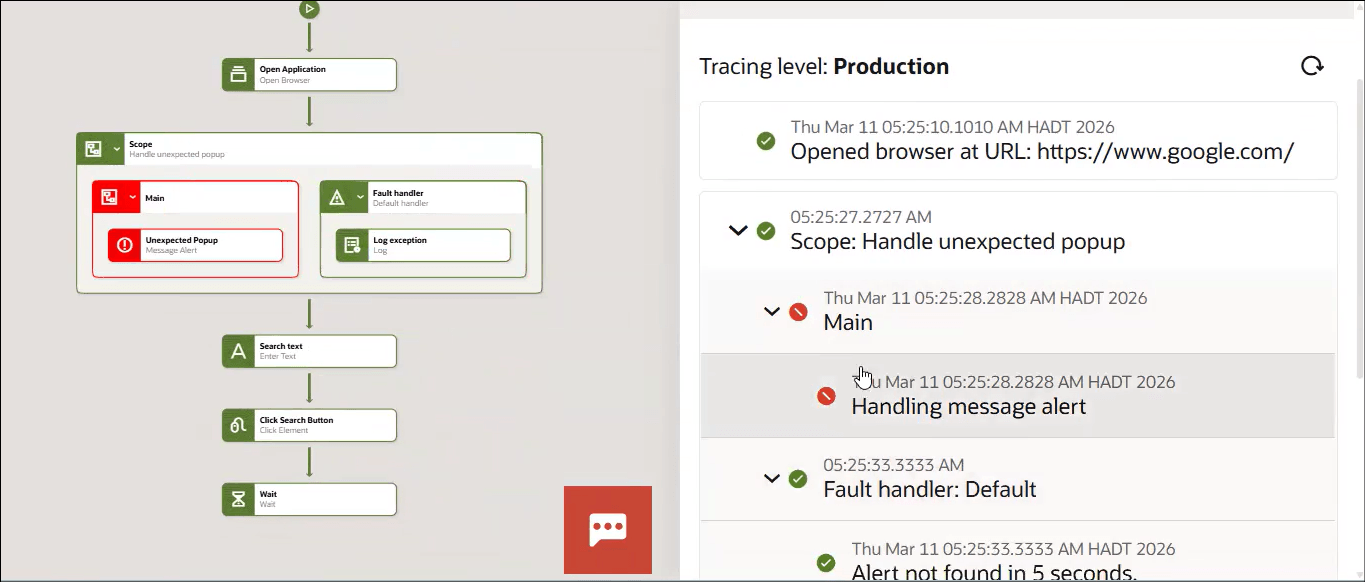Click 'Fault handler: Default' log text
Screen dimensions: 1365x582
930,490
